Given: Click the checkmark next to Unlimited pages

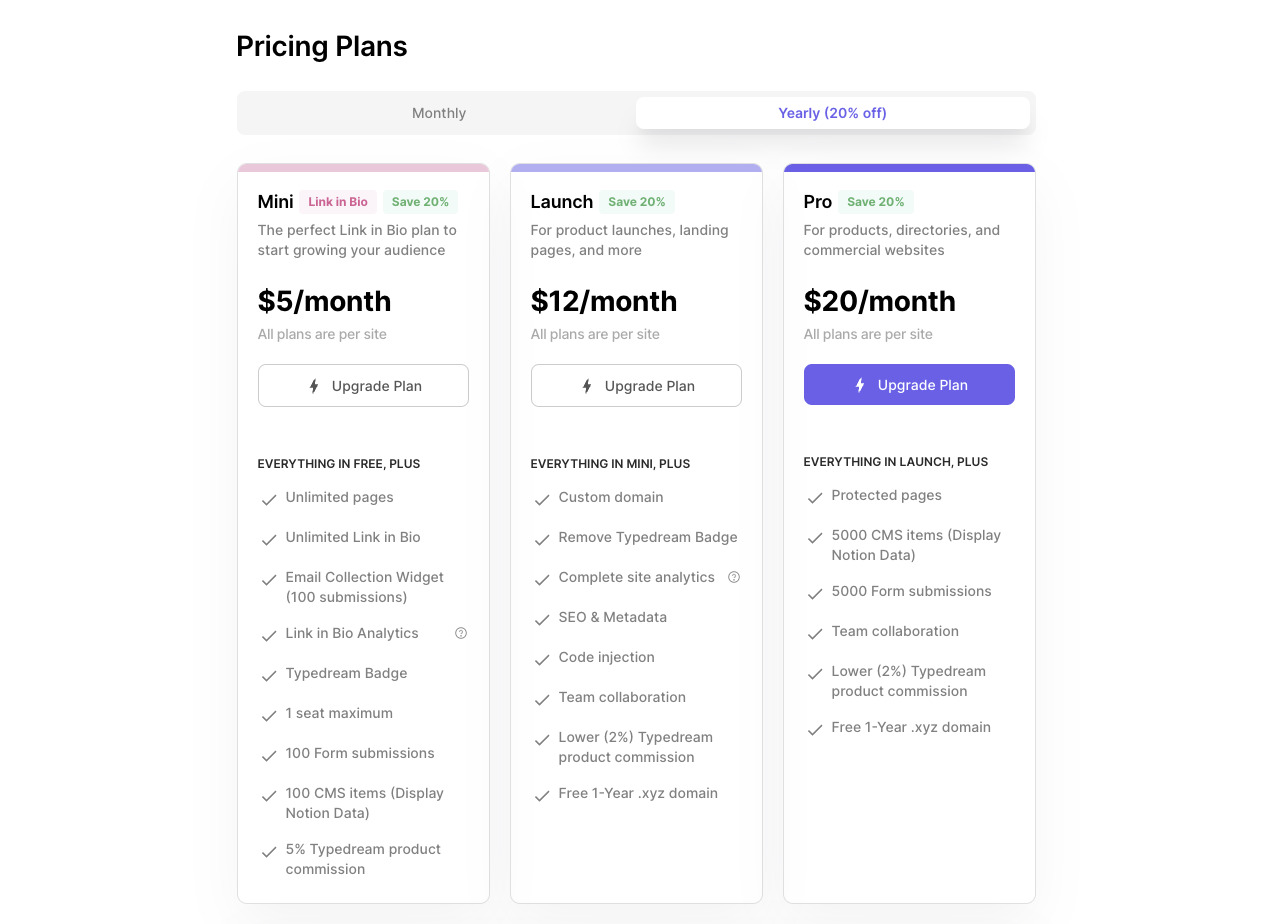Looking at the screenshot, I should [x=269, y=499].
